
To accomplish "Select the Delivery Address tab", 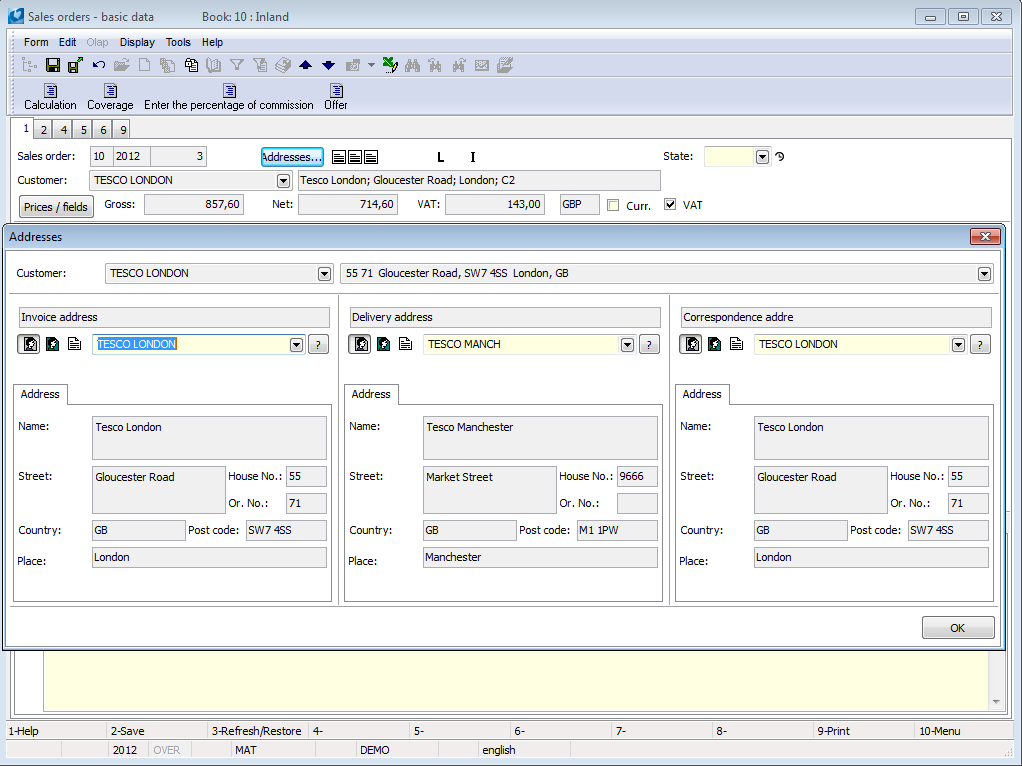I will (371, 394).
